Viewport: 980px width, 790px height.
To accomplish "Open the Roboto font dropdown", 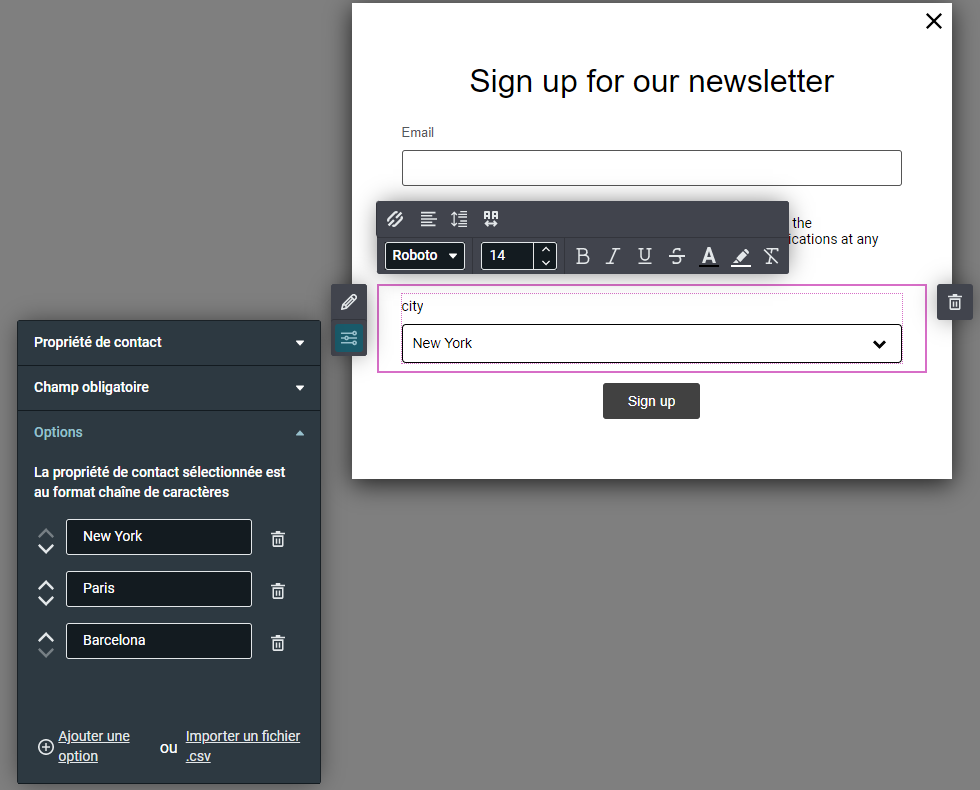I will pyautogui.click(x=425, y=256).
